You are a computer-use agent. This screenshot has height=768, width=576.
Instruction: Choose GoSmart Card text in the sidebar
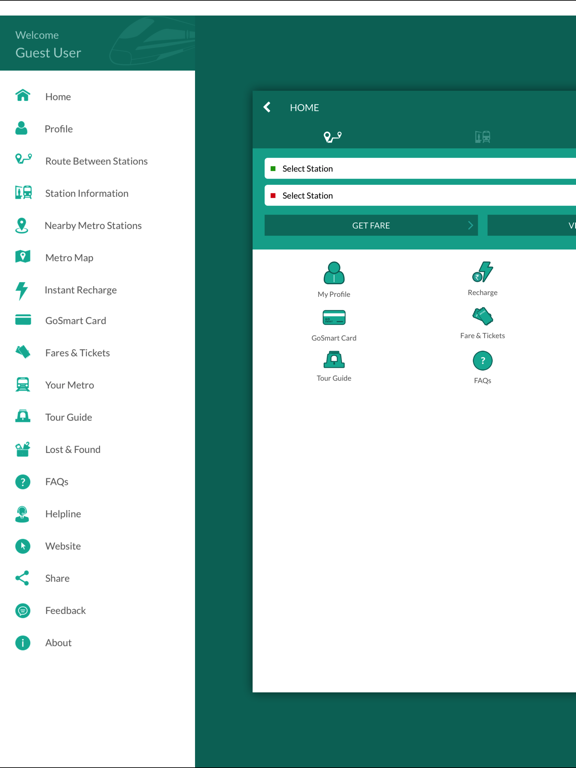click(75, 321)
